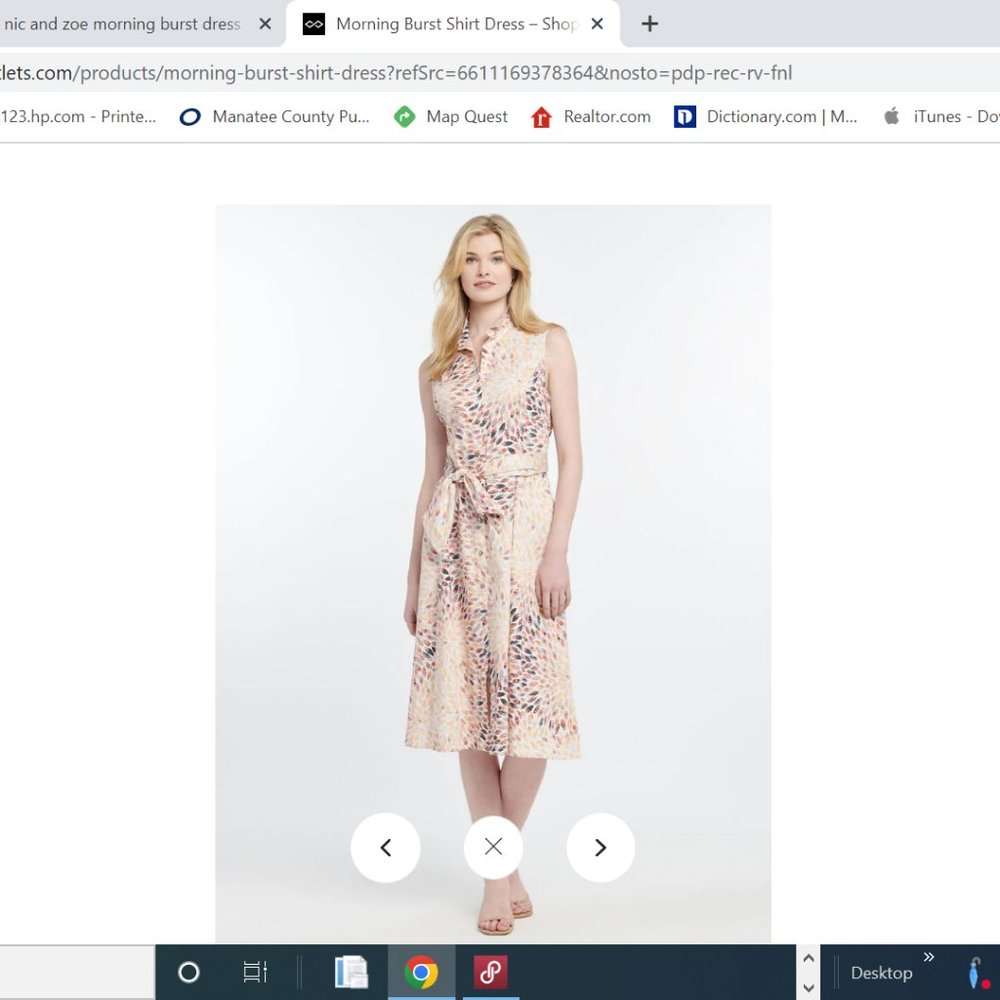
Task: Open the Desktop toolbar on the taskbar
Action: (881, 973)
